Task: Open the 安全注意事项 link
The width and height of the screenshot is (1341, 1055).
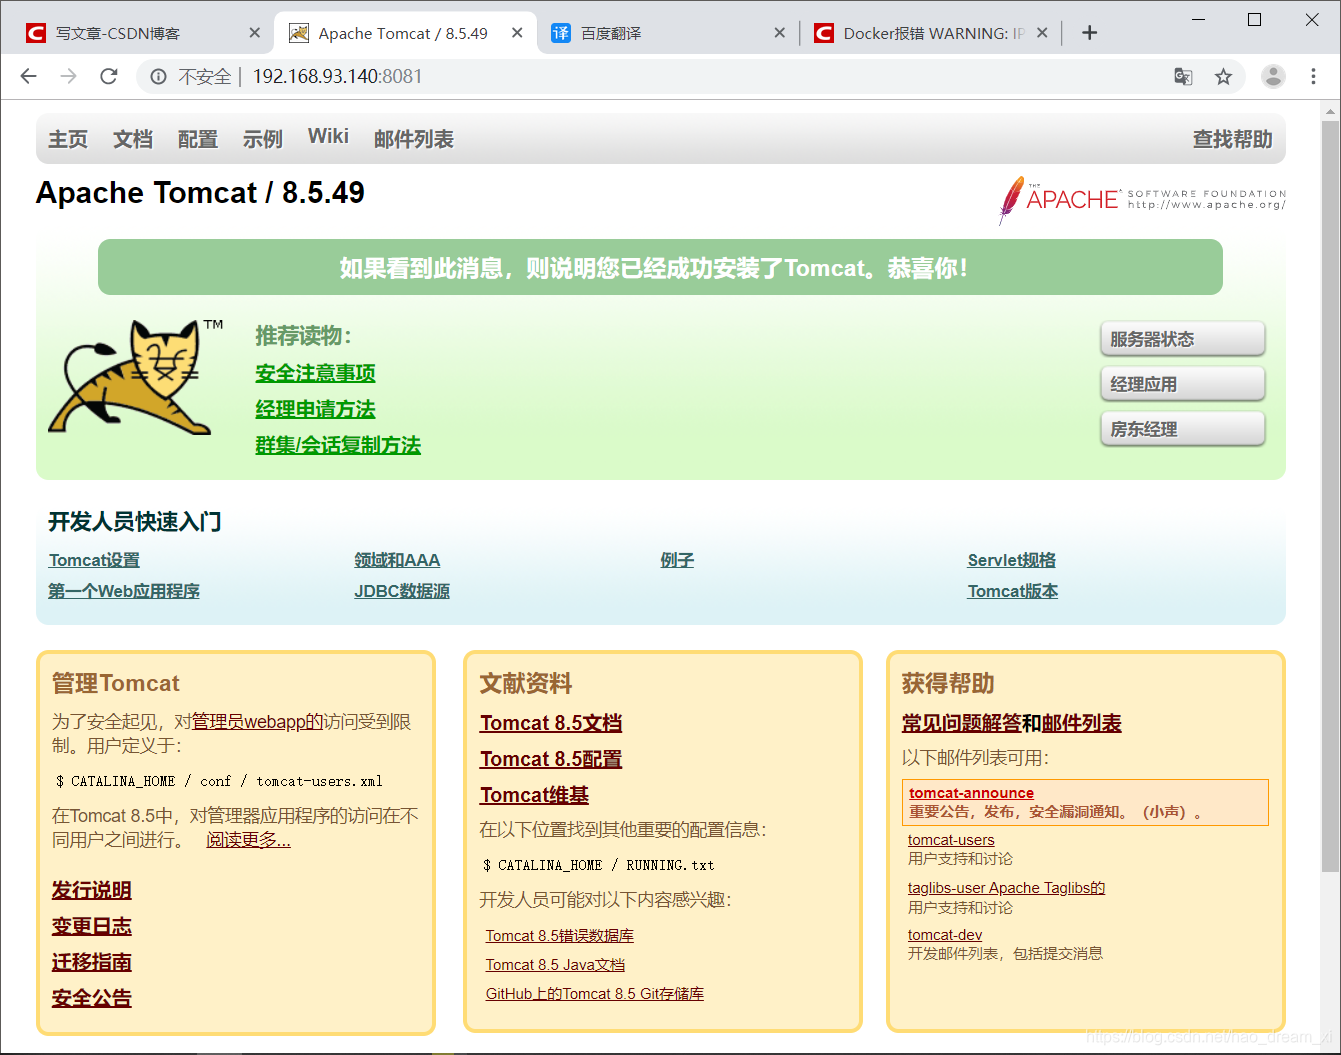Action: tap(315, 373)
